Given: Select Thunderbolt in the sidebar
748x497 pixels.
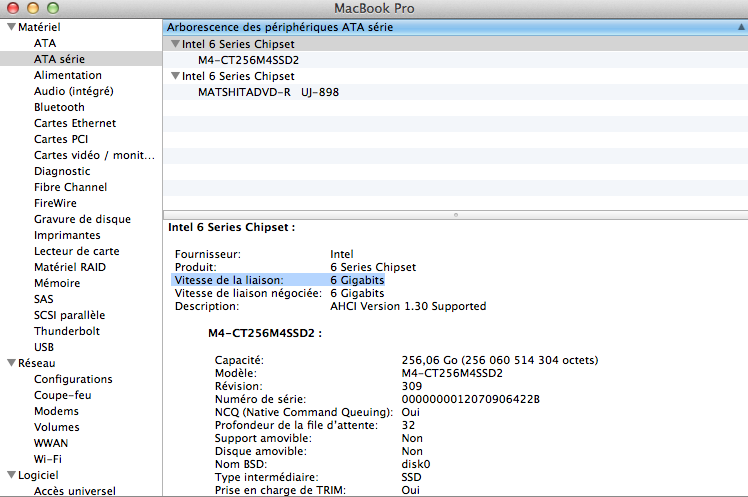Looking at the screenshot, I should [67, 331].
